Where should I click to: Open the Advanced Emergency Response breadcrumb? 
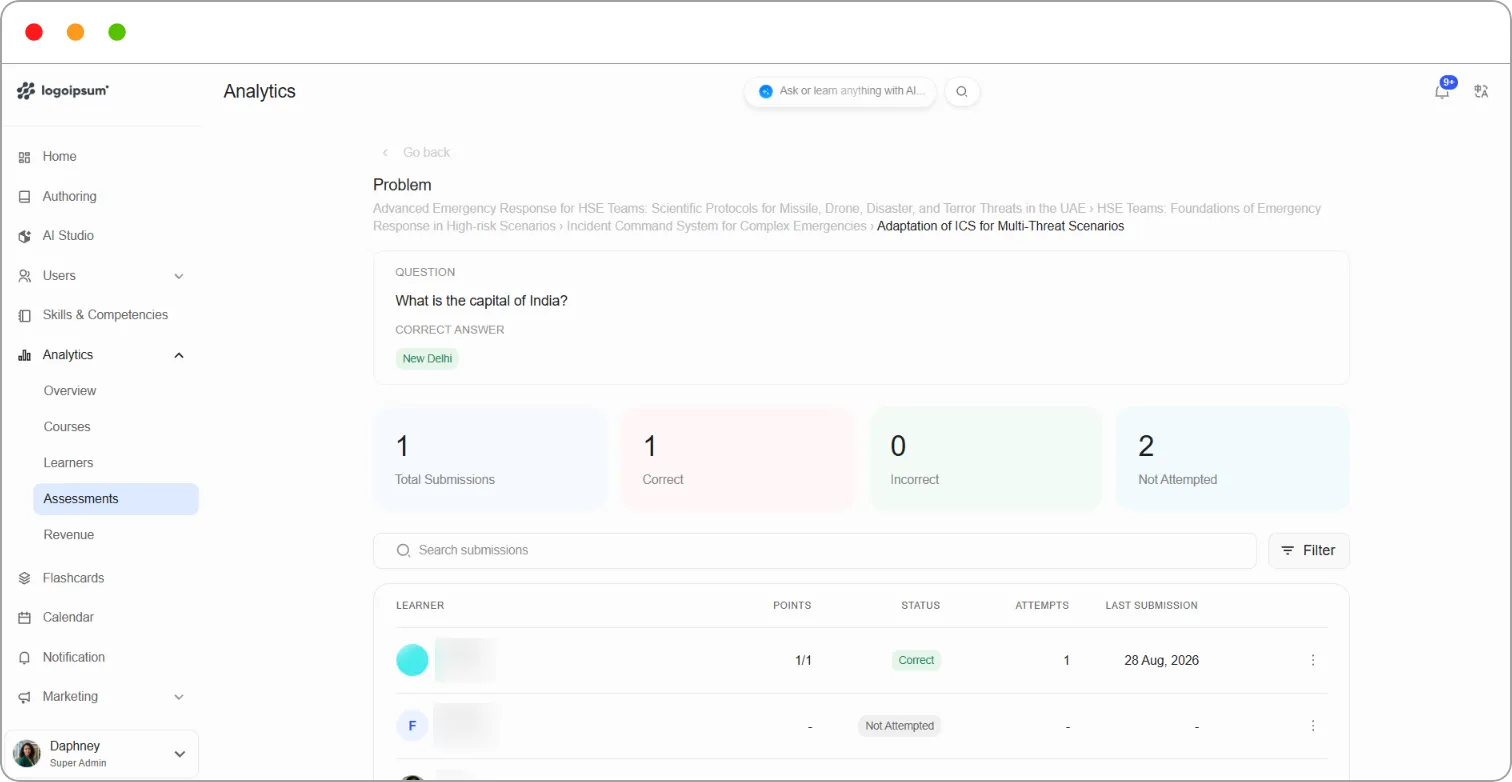click(x=729, y=209)
